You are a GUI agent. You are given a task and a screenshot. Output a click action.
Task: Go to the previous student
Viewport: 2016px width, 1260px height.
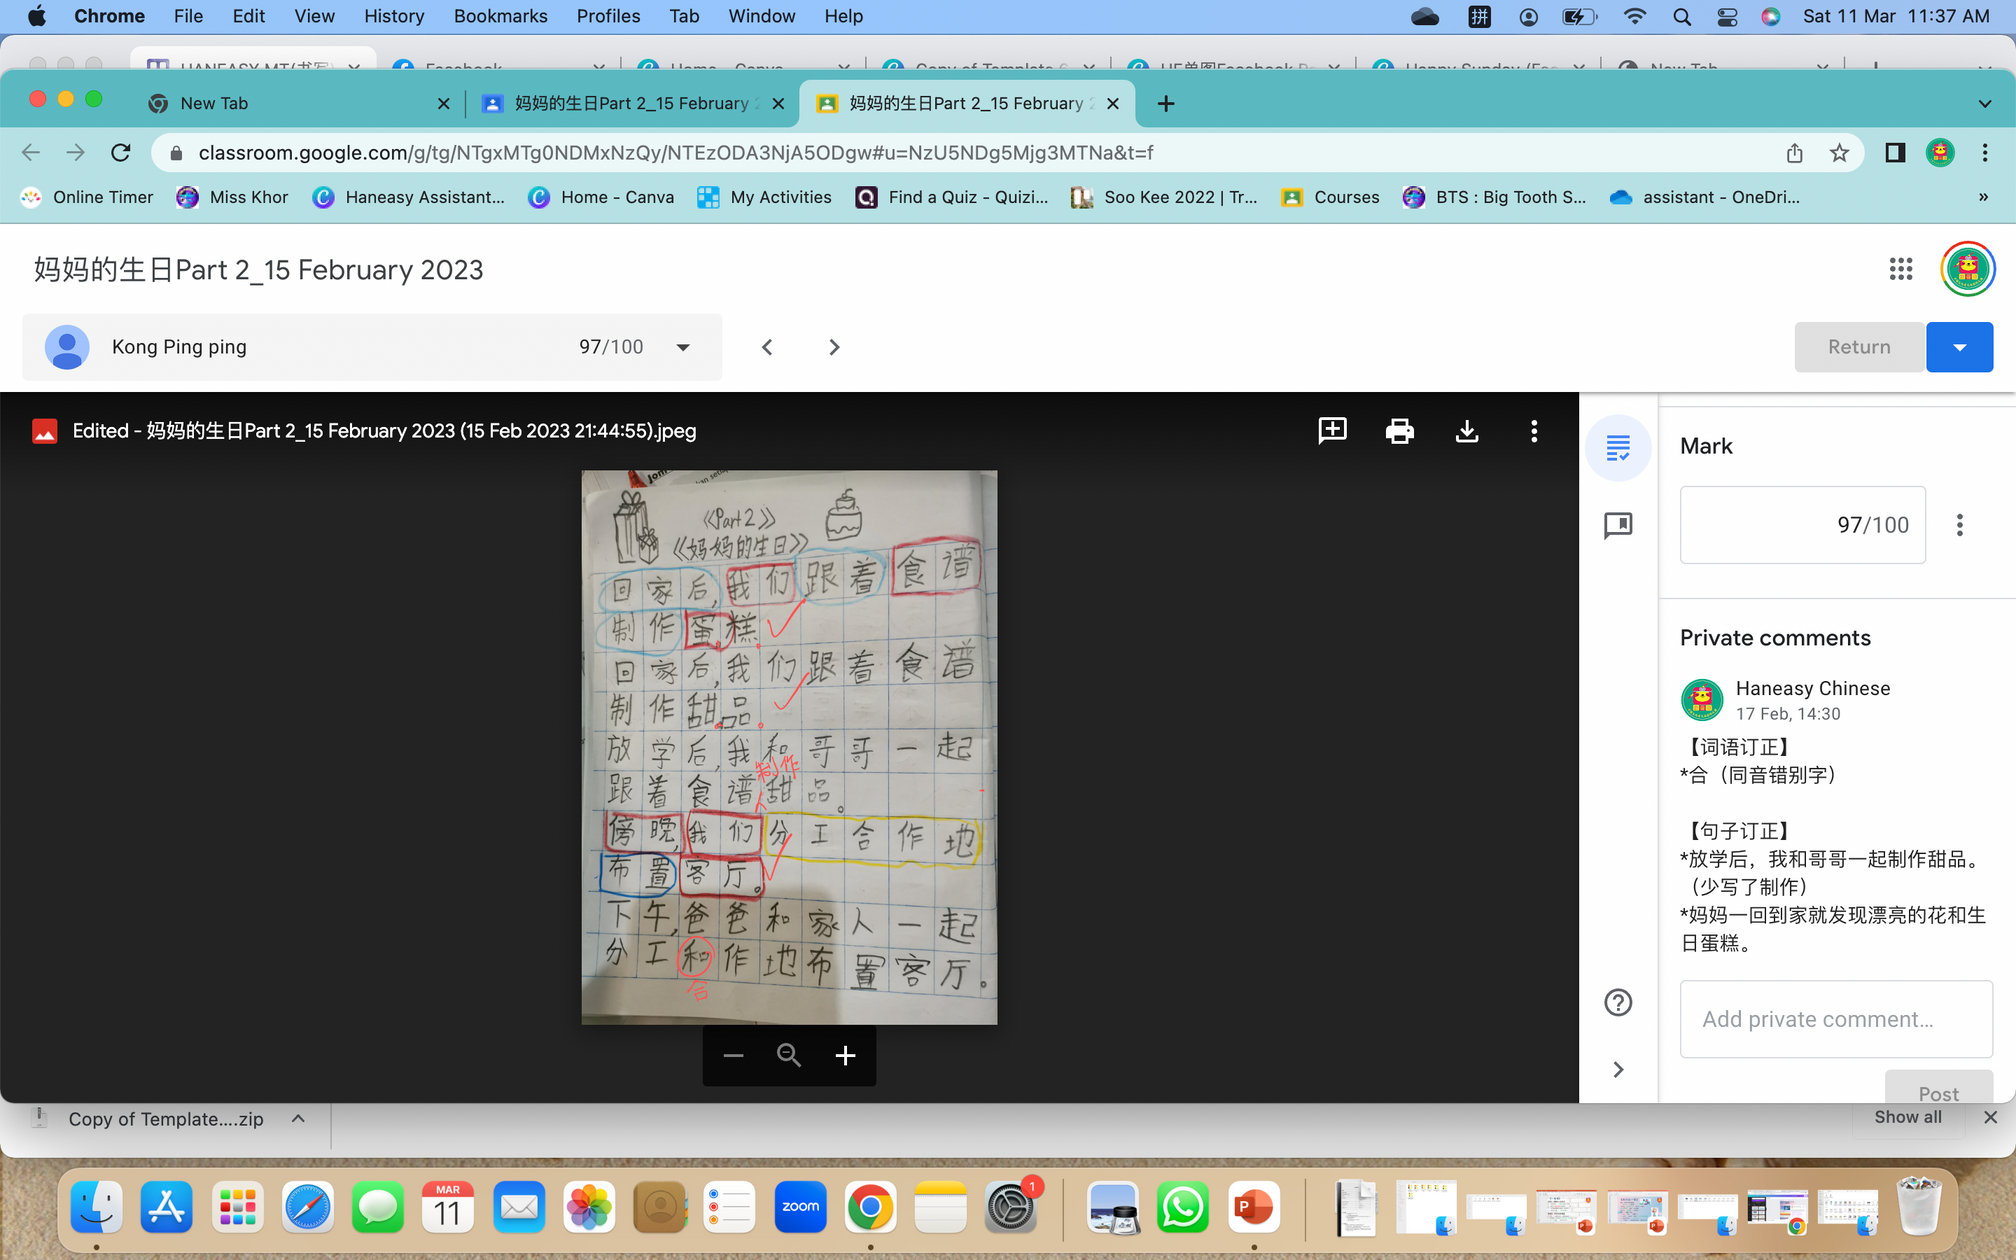[767, 347]
